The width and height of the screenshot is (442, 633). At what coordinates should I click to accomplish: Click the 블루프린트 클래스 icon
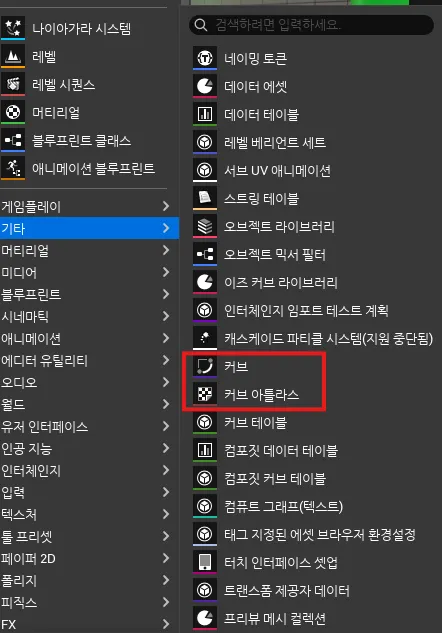click(13, 140)
